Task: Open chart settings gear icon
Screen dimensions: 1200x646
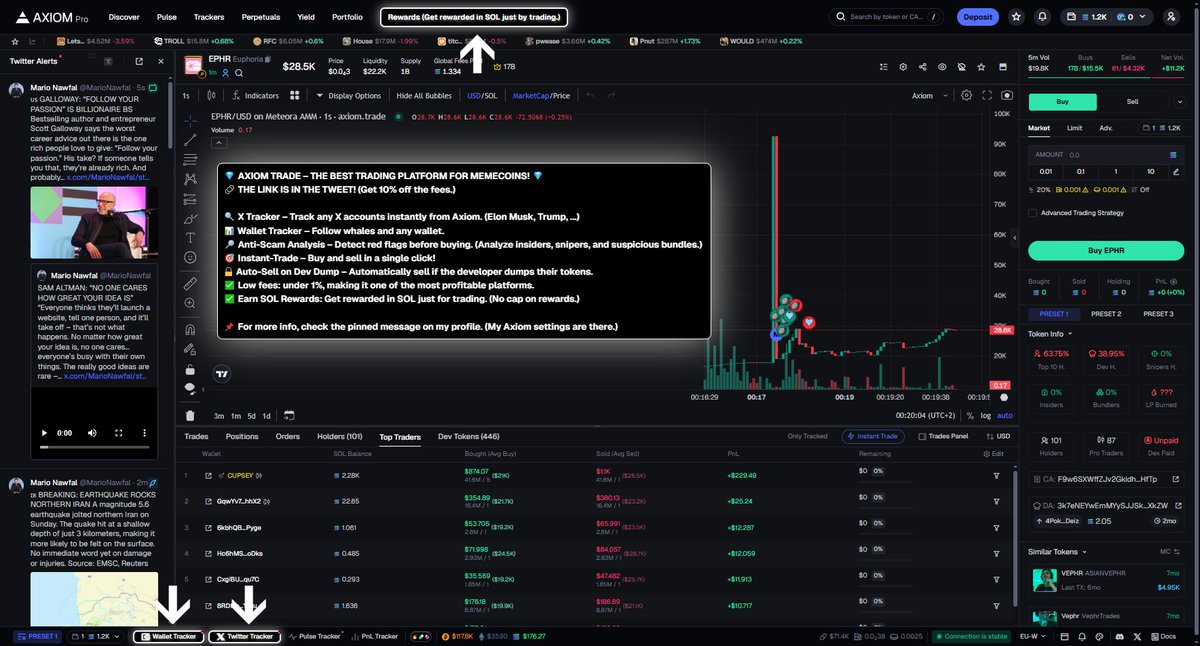Action: coord(966,95)
